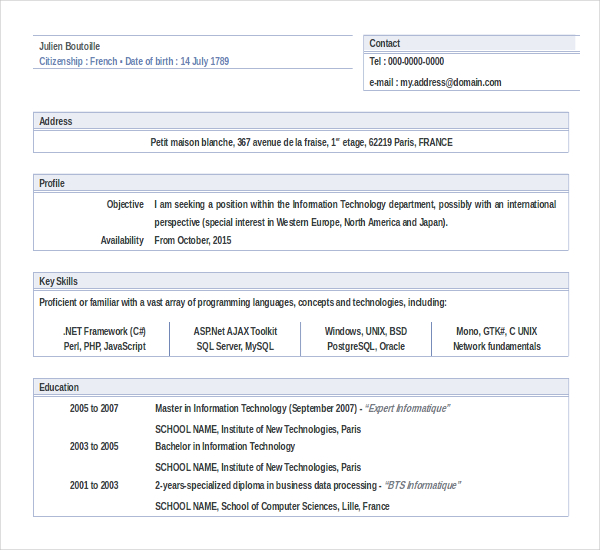Click skill 'Perl, PHP, JavaScript'

(104, 346)
